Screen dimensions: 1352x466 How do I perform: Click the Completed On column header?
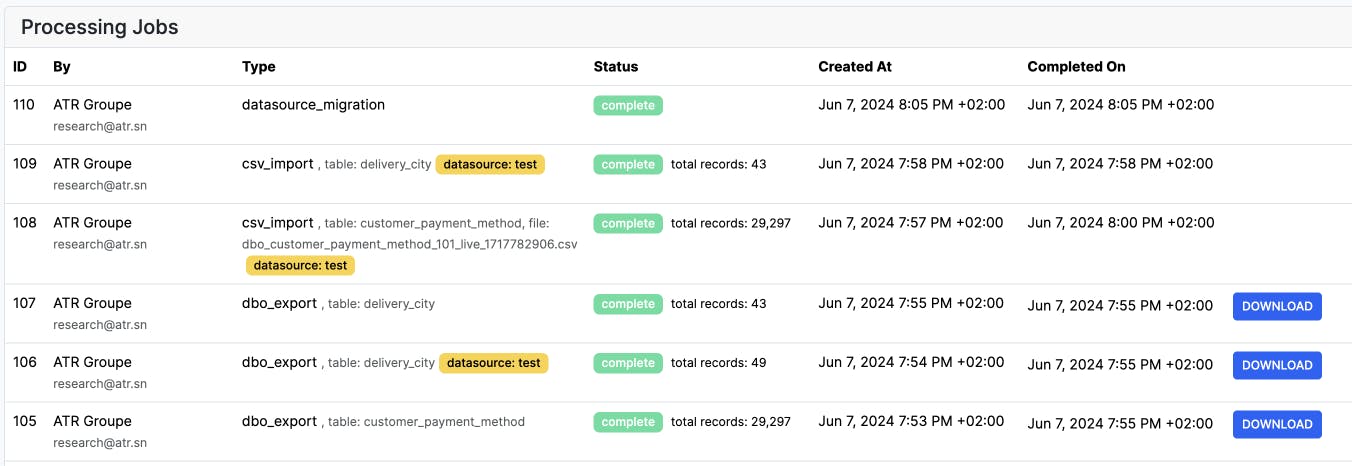(1076, 67)
